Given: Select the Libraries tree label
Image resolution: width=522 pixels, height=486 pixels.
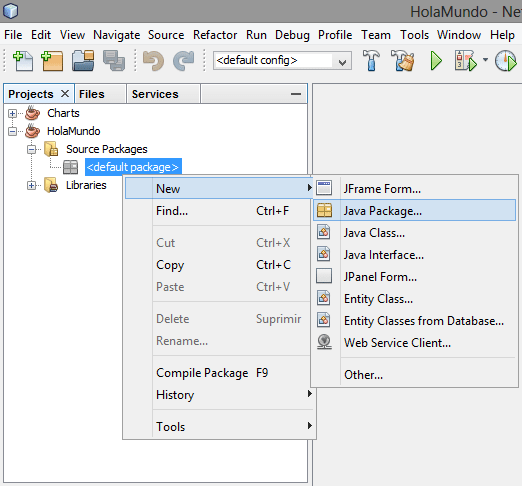Looking at the screenshot, I should tap(86, 185).
